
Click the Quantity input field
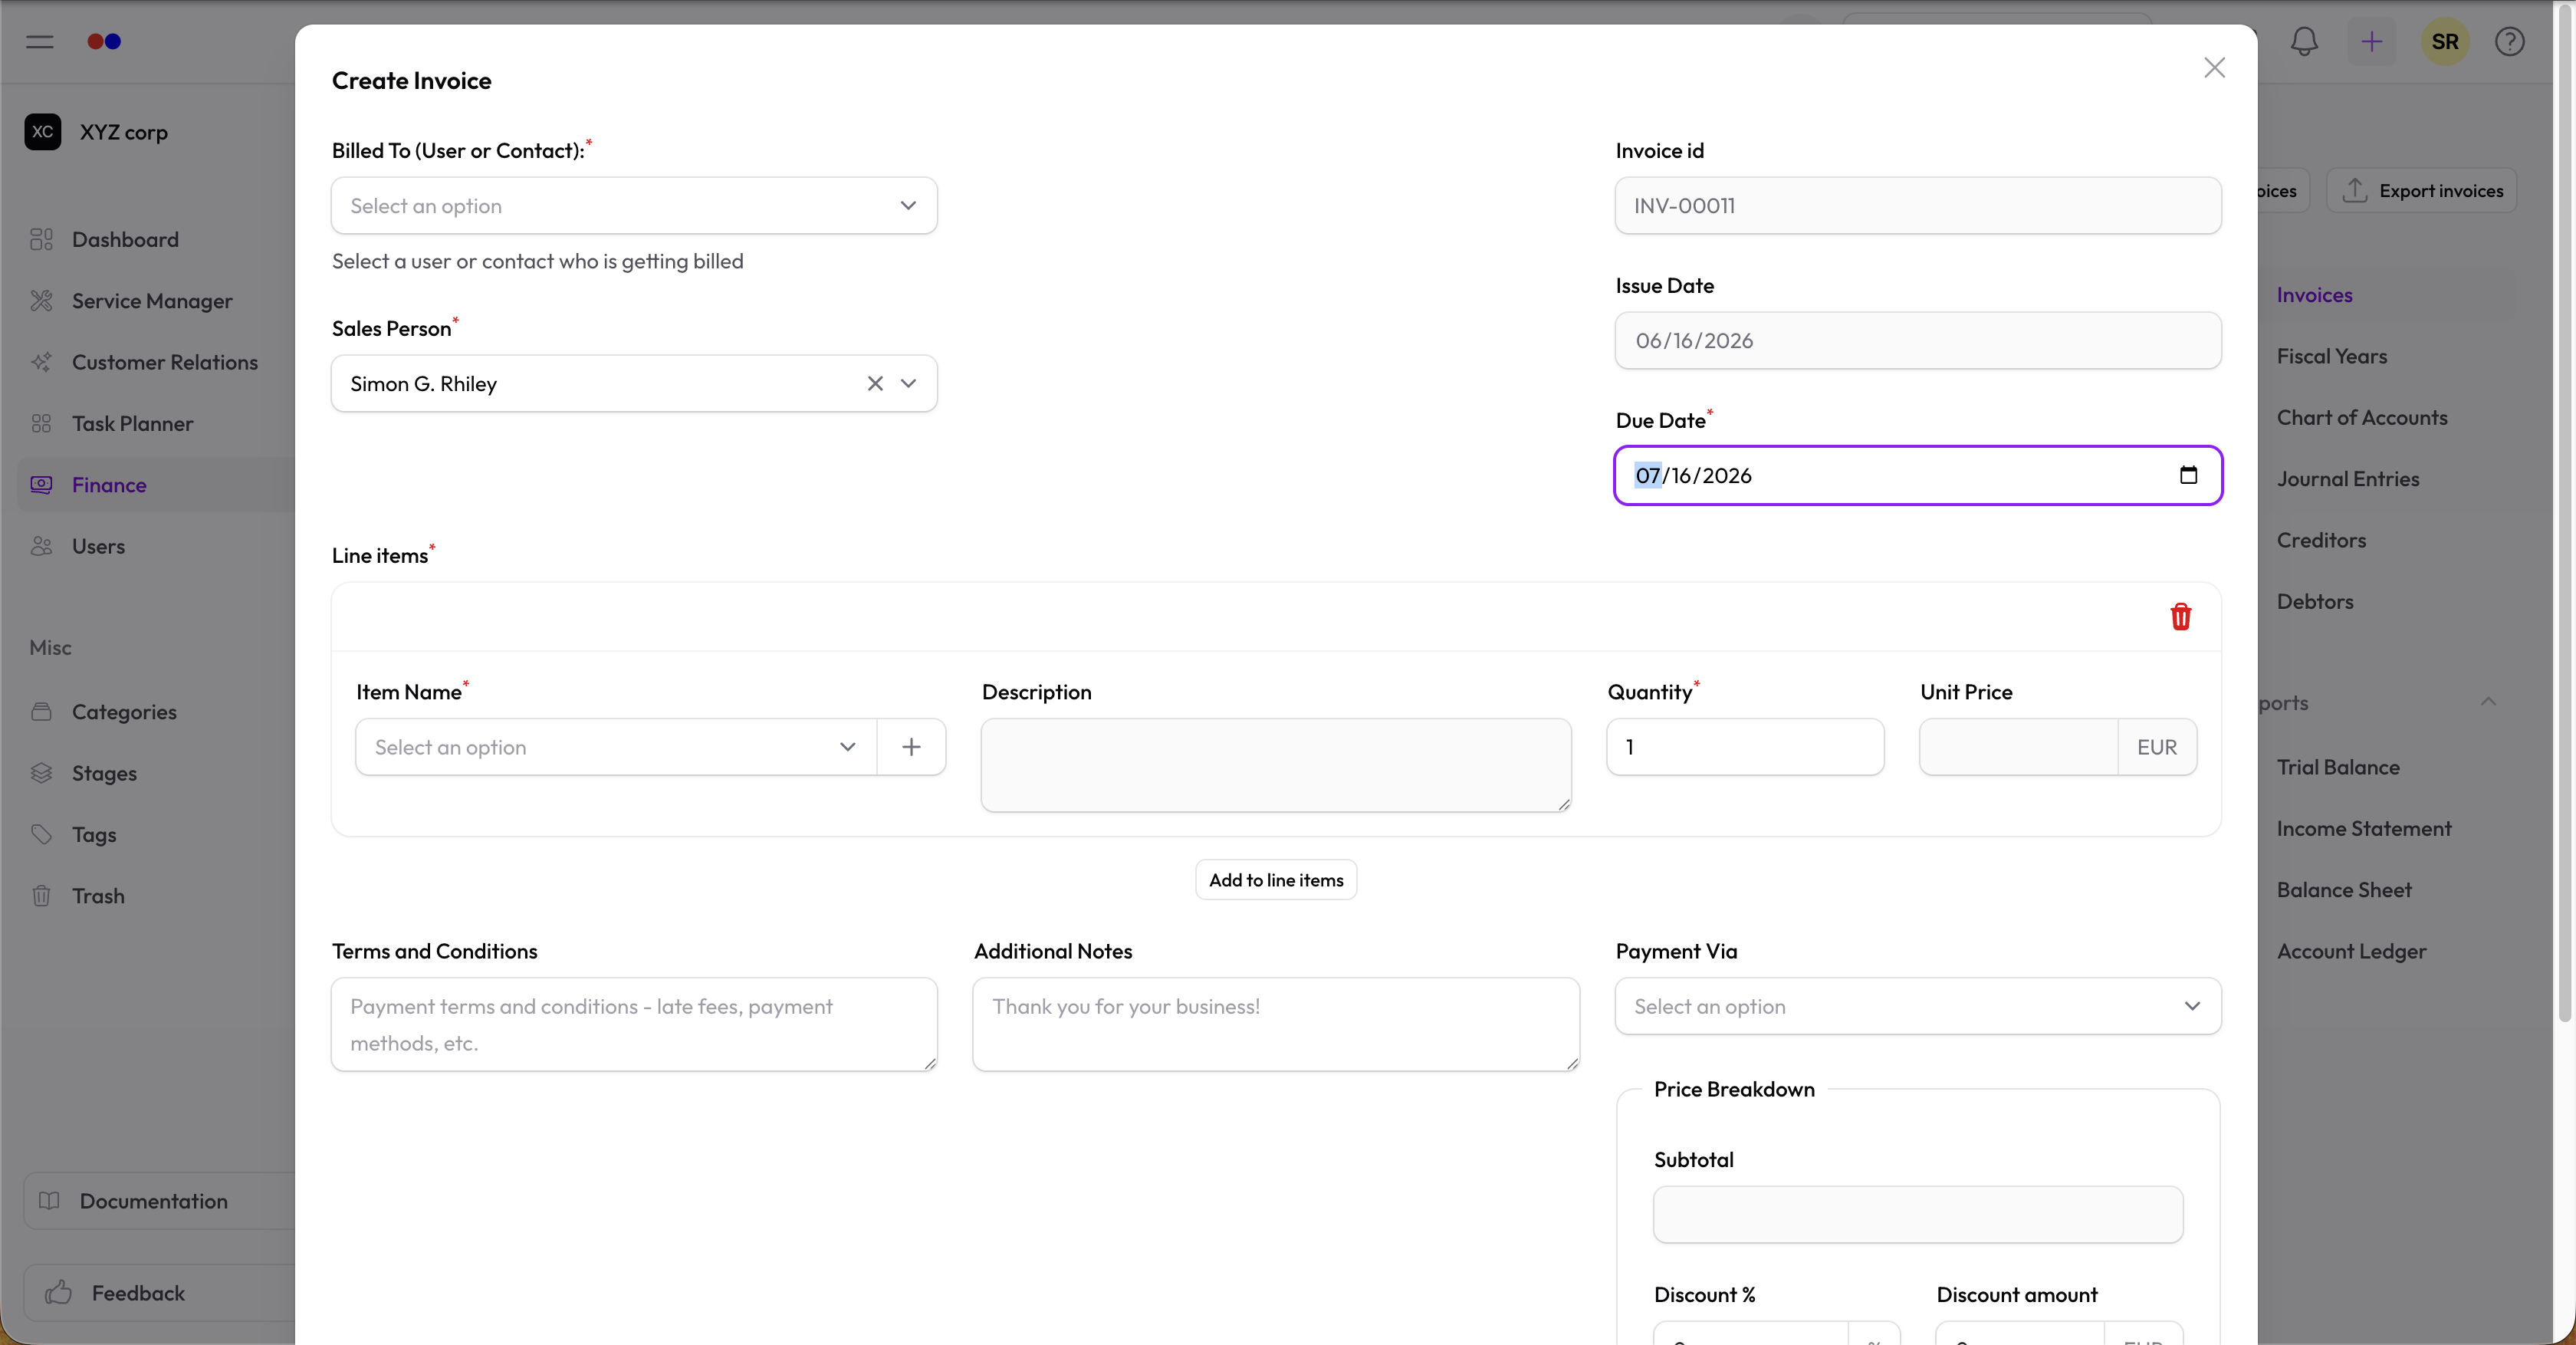pyautogui.click(x=1745, y=747)
